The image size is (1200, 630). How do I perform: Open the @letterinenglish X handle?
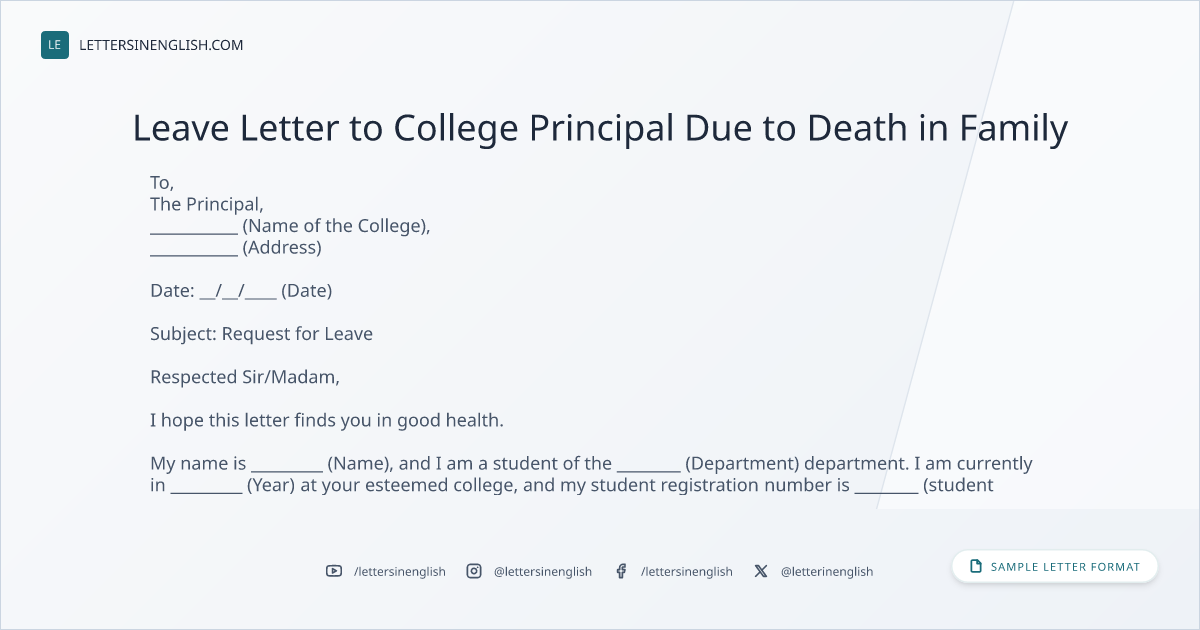tap(827, 571)
